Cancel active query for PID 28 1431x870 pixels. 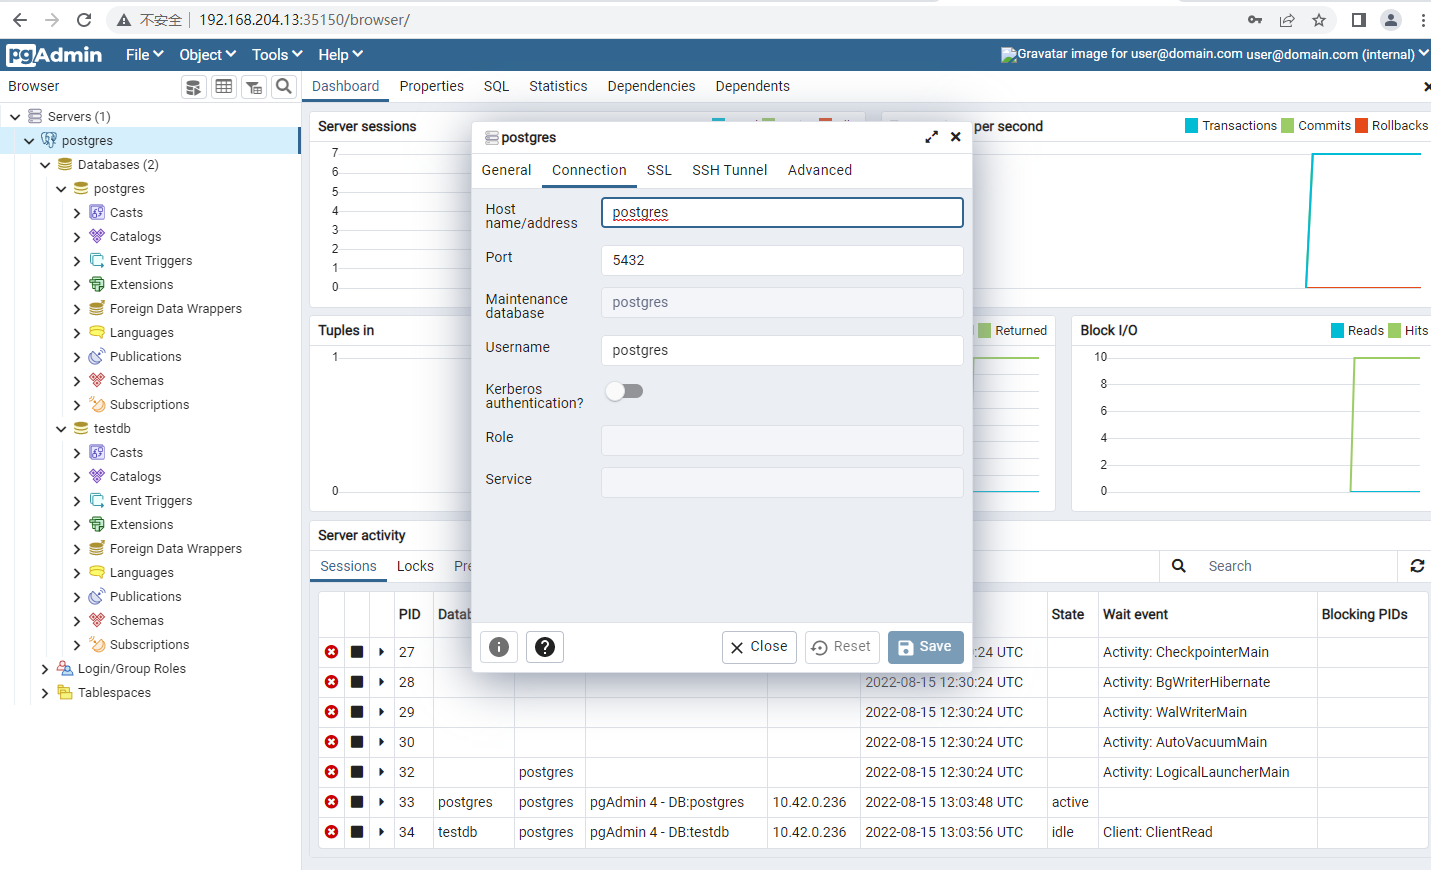[x=357, y=682]
